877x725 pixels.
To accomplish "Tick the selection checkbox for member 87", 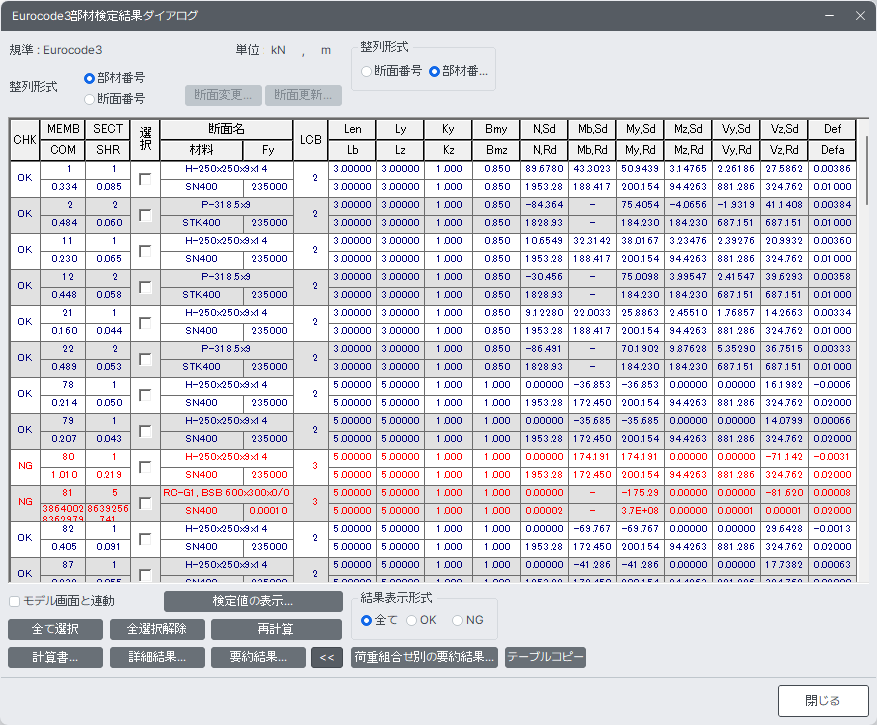I will pyautogui.click(x=145, y=575).
